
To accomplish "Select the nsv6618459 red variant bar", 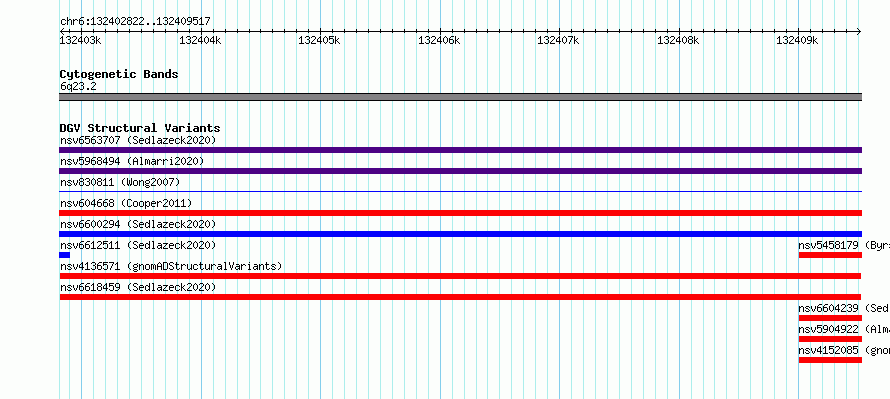I will [x=460, y=297].
